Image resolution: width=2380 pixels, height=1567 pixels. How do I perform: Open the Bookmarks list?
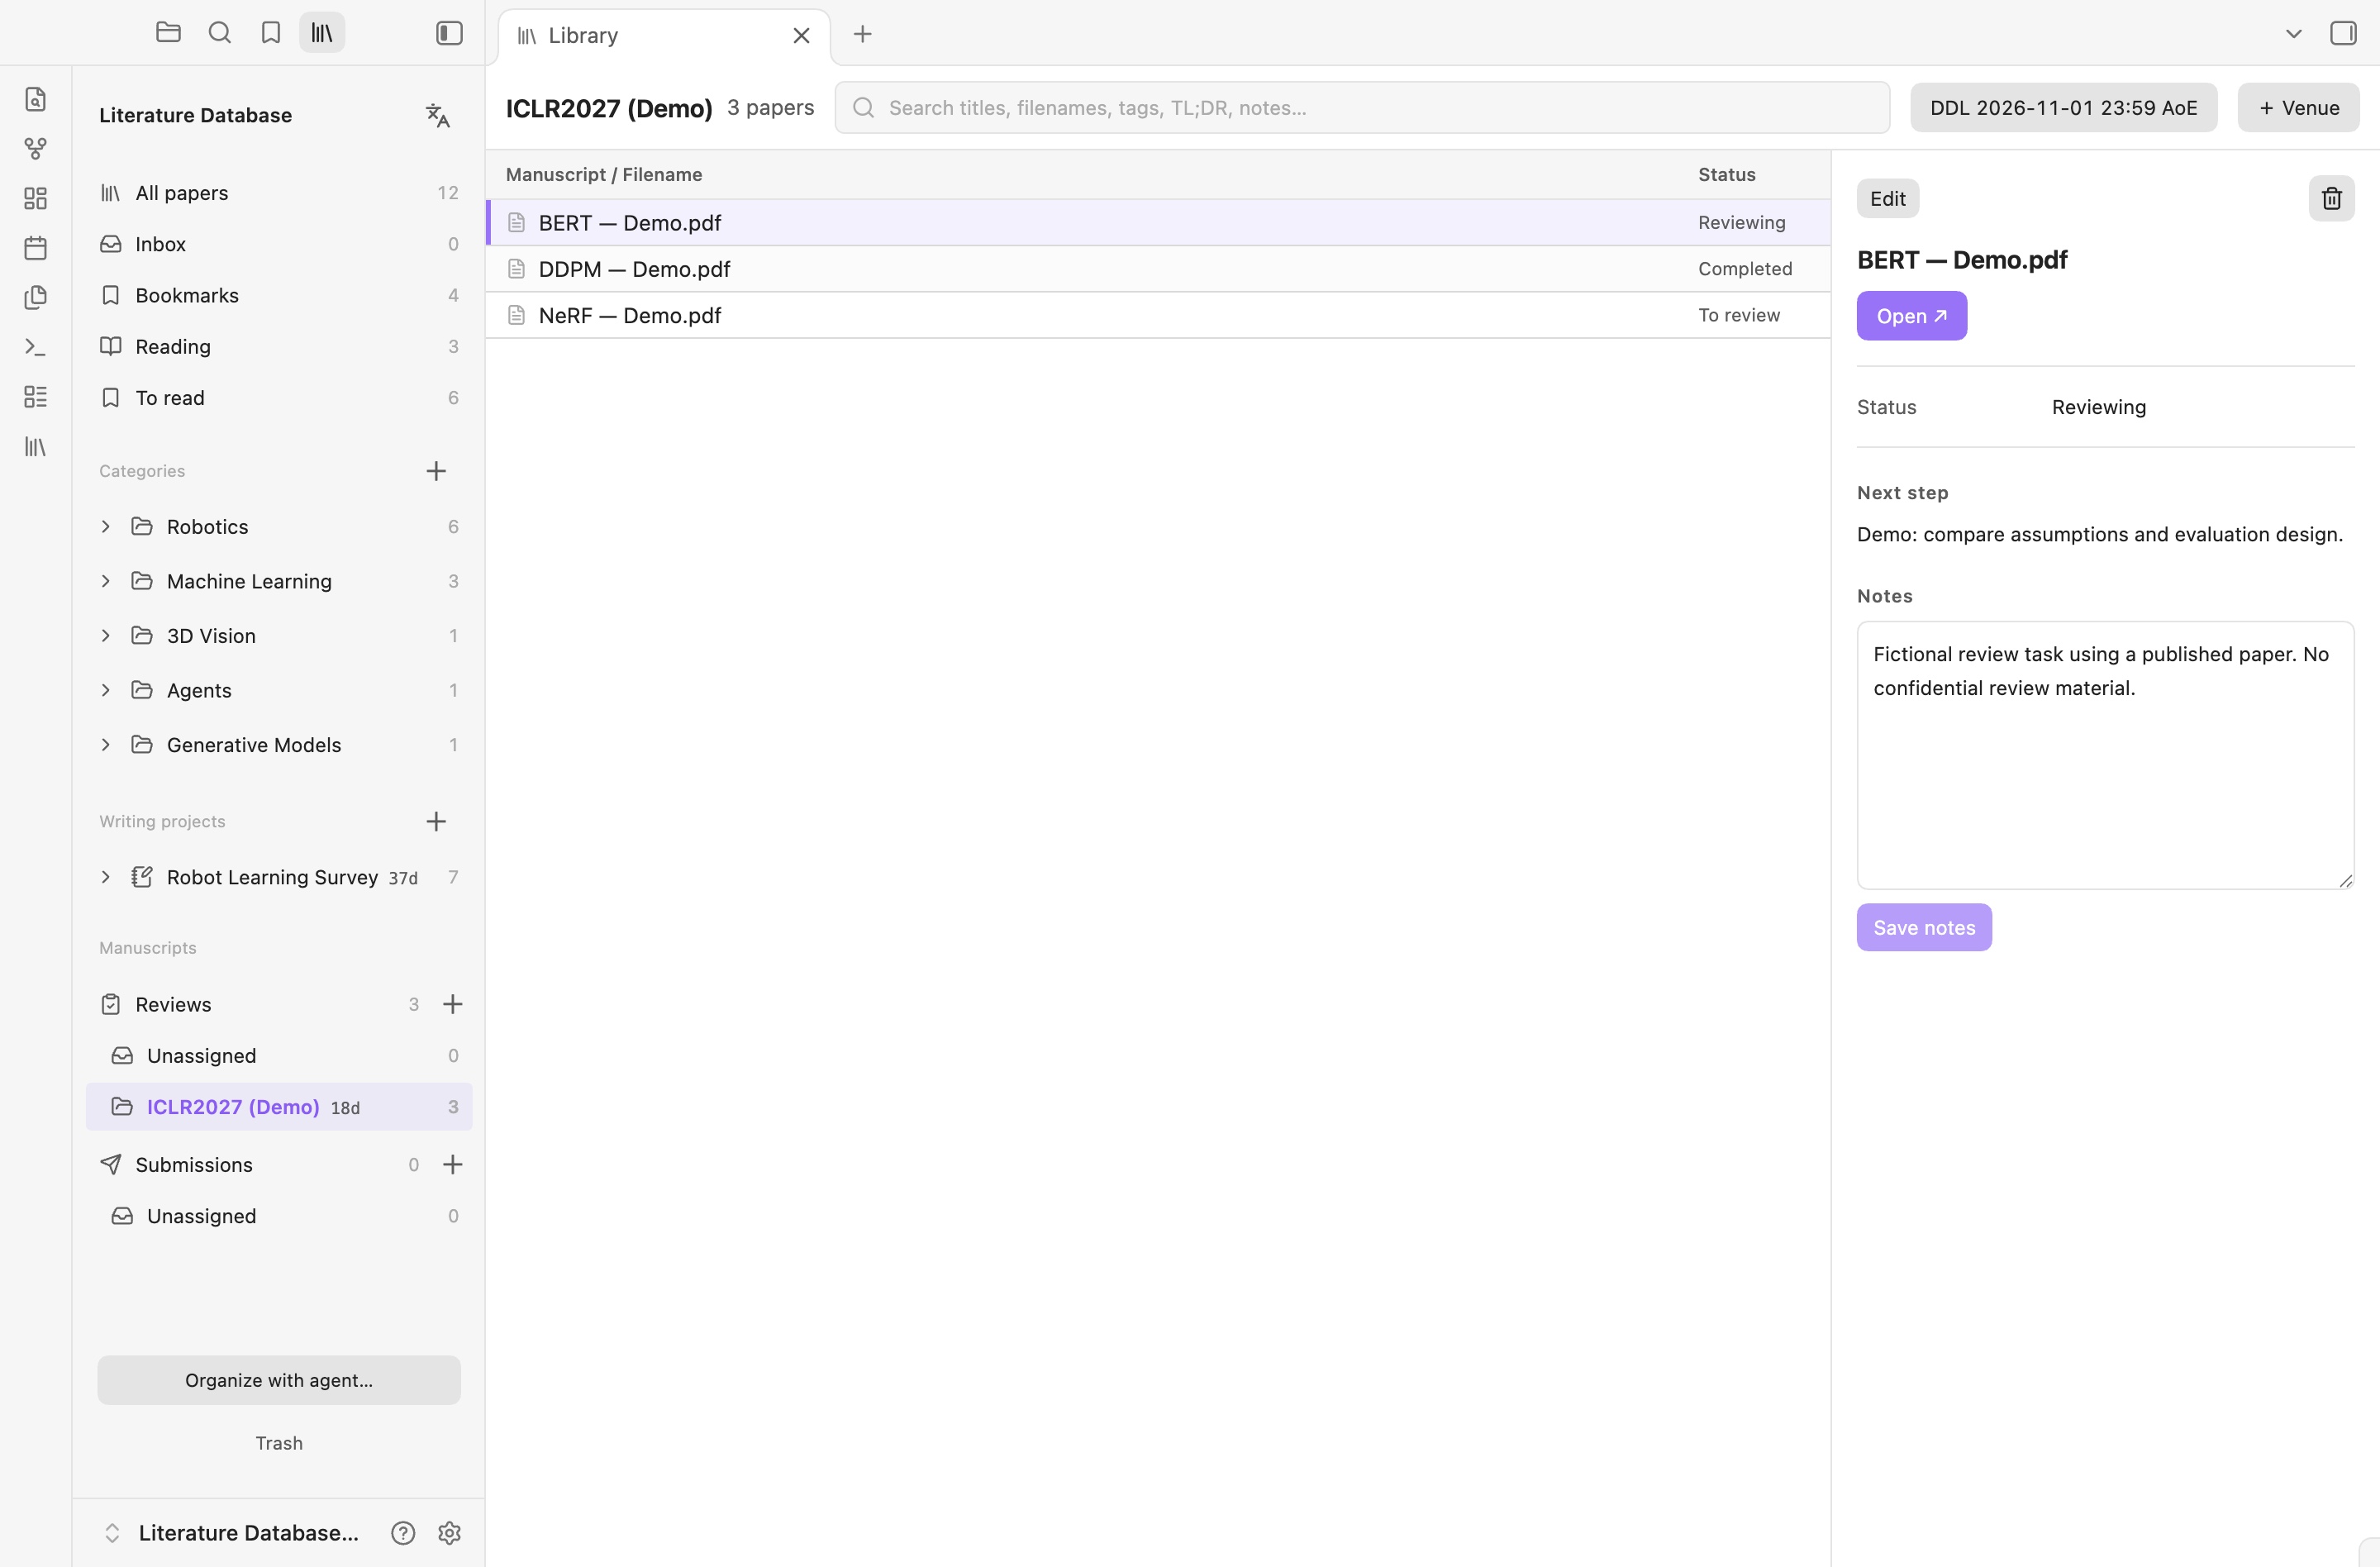[279, 296]
